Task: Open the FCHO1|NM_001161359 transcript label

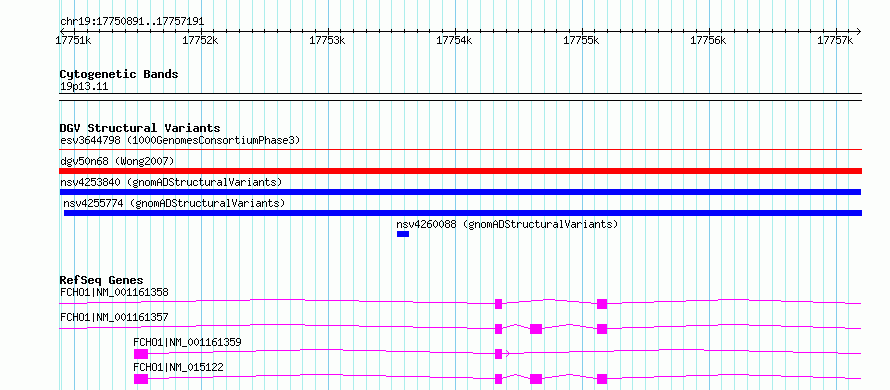Action: coord(187,342)
